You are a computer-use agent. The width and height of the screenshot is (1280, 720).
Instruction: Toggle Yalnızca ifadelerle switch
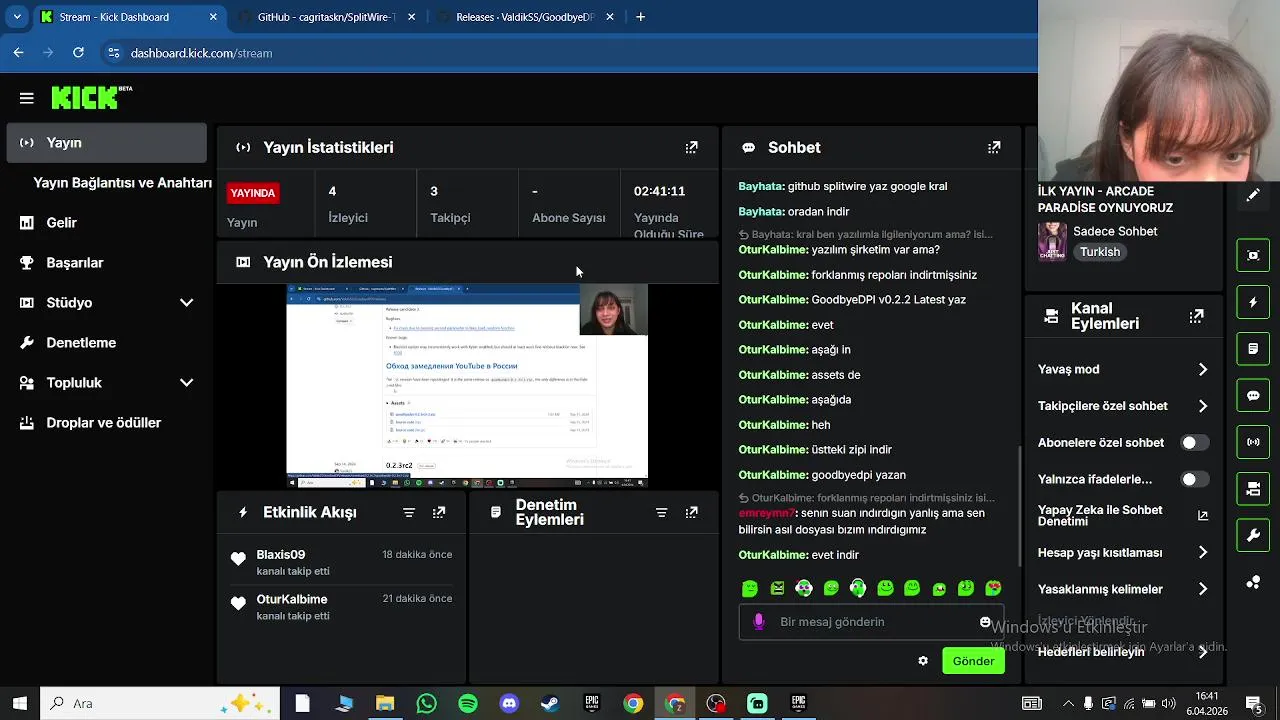point(1194,479)
